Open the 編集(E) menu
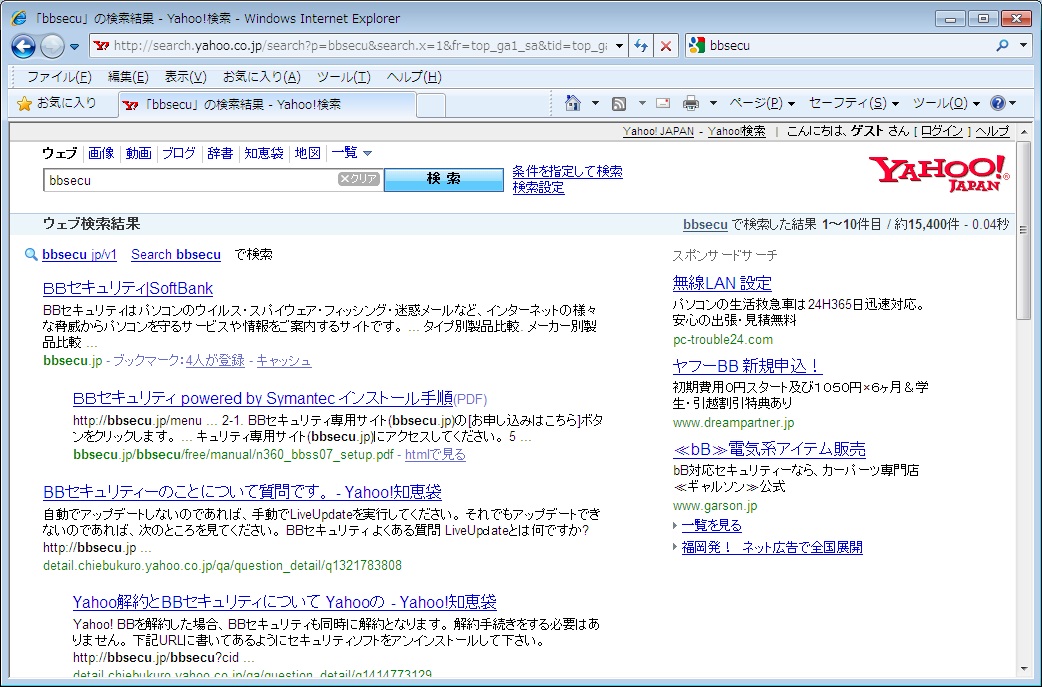1042x687 pixels. tap(128, 77)
